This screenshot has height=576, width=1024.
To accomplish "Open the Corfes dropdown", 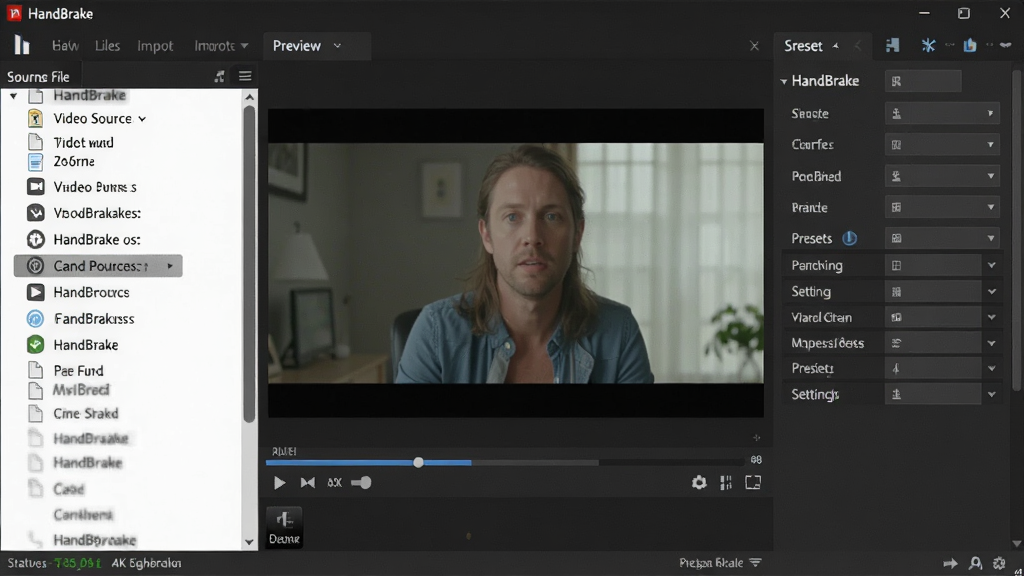I will (942, 144).
